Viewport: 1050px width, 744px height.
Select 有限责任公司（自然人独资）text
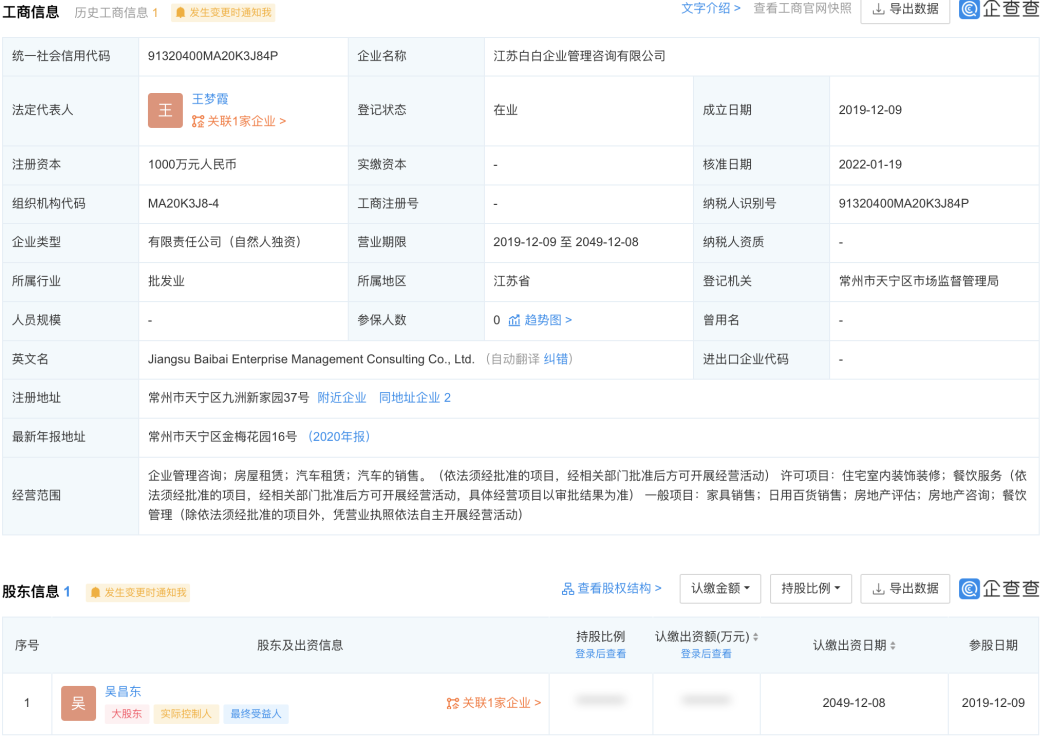(227, 242)
